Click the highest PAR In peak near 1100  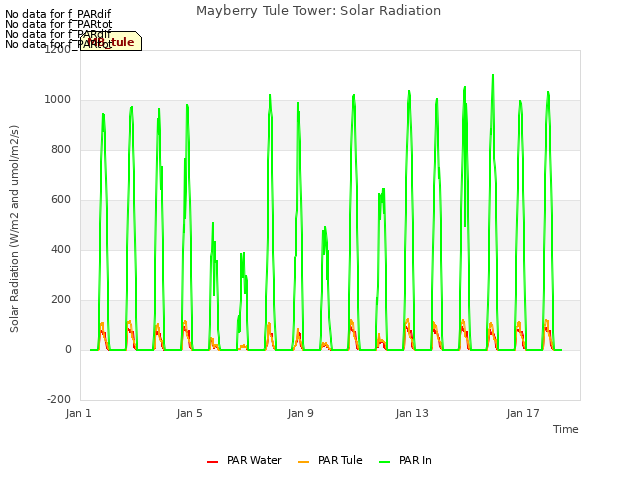pos(493,76)
